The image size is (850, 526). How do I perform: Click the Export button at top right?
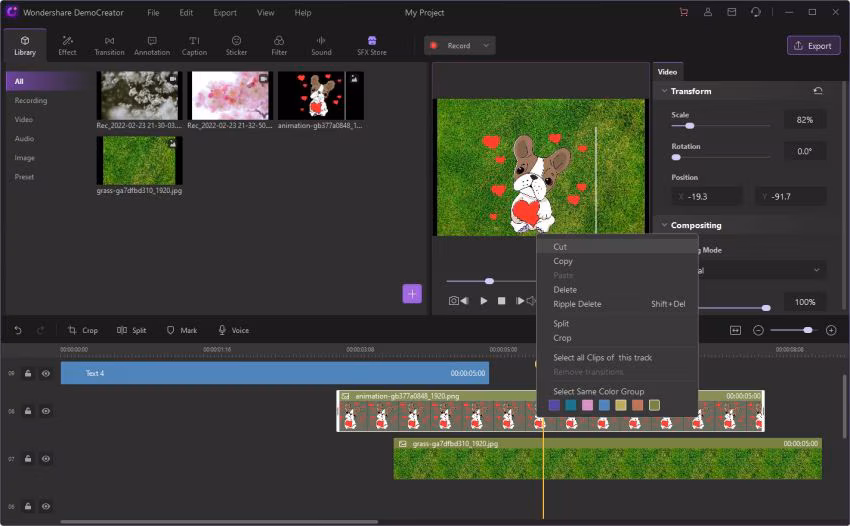pos(813,46)
